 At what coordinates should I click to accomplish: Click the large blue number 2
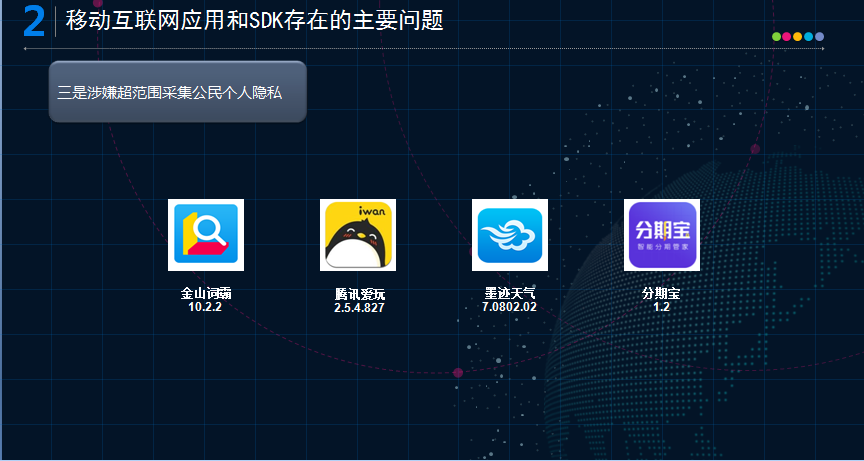[x=34, y=23]
